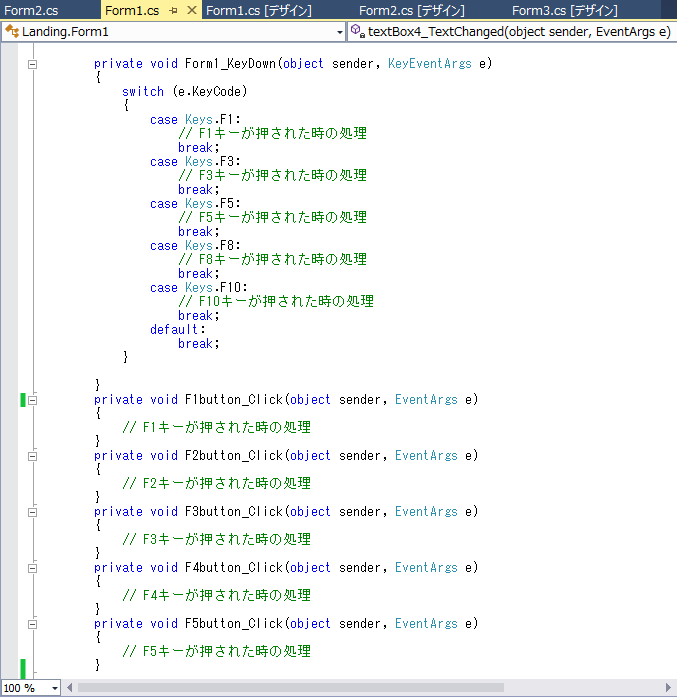Screen dimensions: 677x697
Task: Open the 100 % zoom dropdown
Action: pos(55,688)
